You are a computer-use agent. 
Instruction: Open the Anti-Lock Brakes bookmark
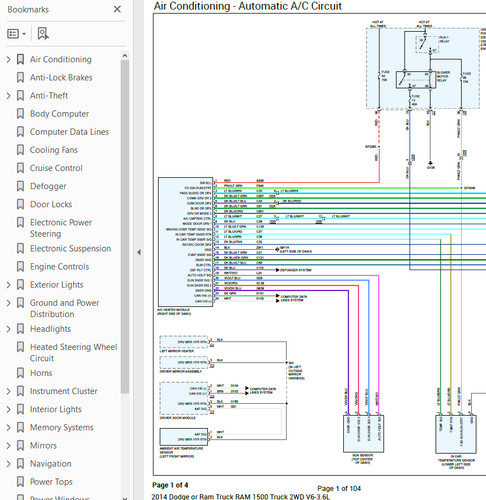(61, 78)
